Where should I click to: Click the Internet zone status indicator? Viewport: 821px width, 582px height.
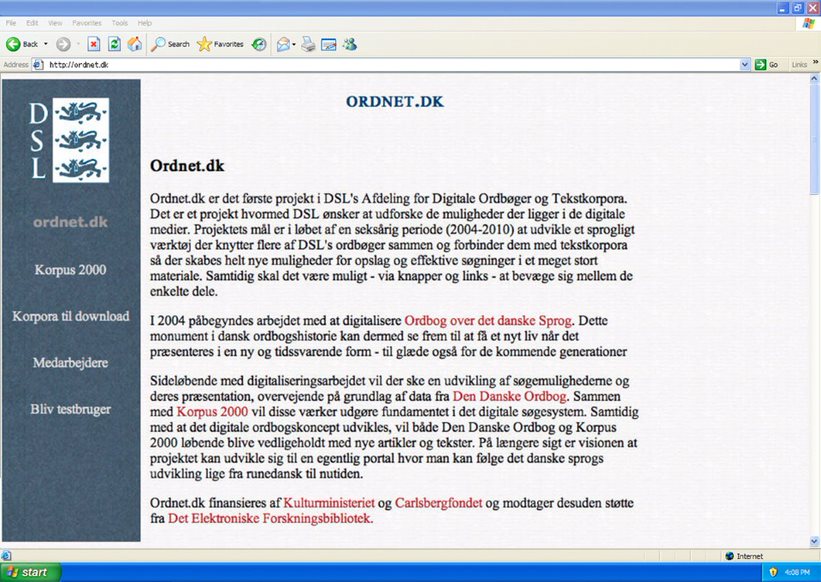[x=744, y=556]
